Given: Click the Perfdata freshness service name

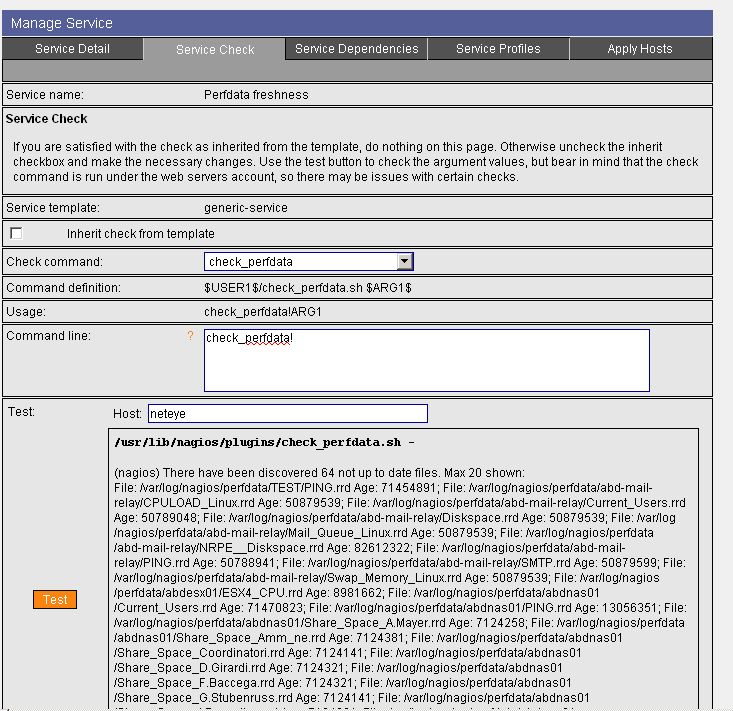Looking at the screenshot, I should coord(256,96).
